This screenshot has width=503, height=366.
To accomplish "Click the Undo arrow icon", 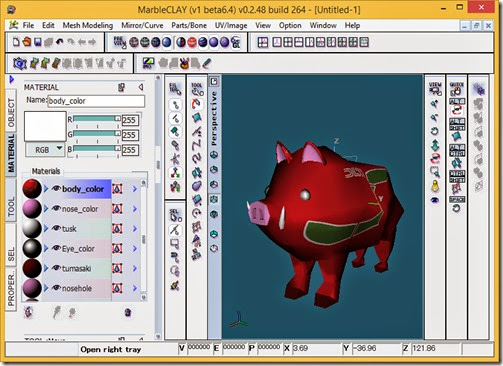I will pos(60,42).
